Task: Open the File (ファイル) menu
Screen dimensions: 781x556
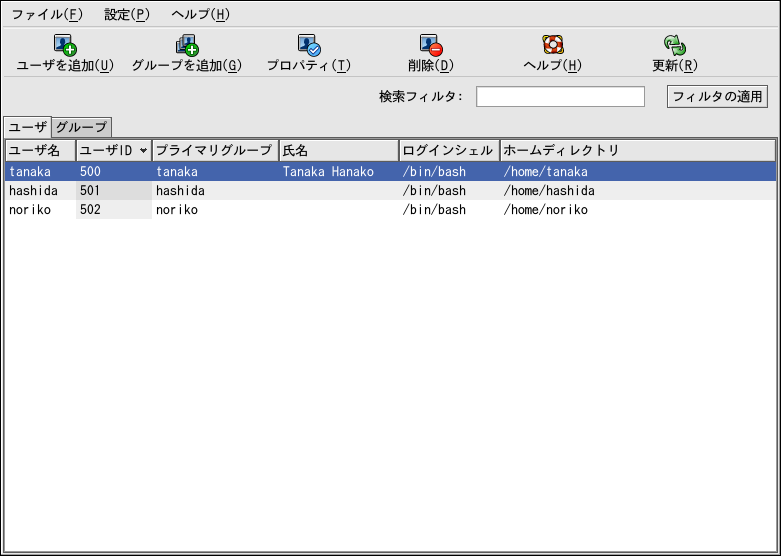Action: click(47, 14)
